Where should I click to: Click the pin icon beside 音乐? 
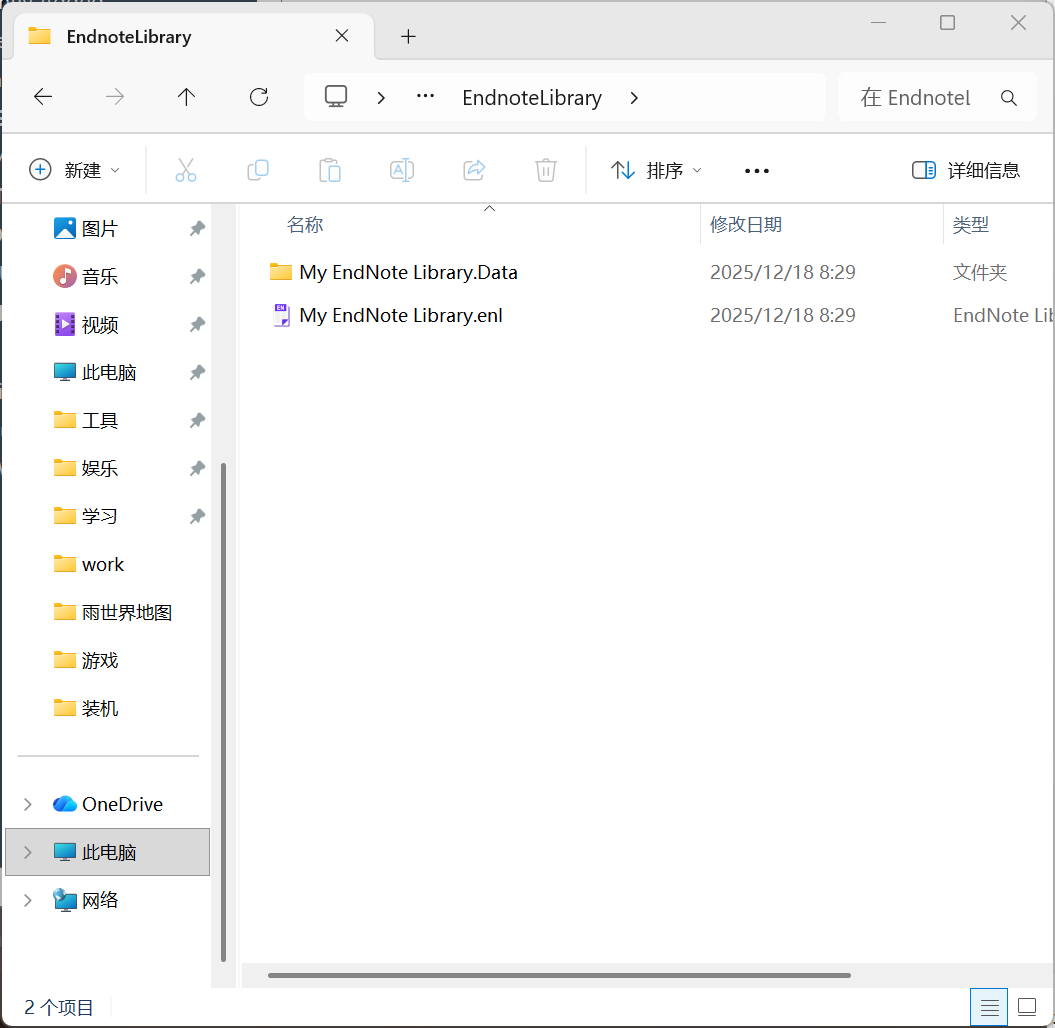[x=197, y=277]
